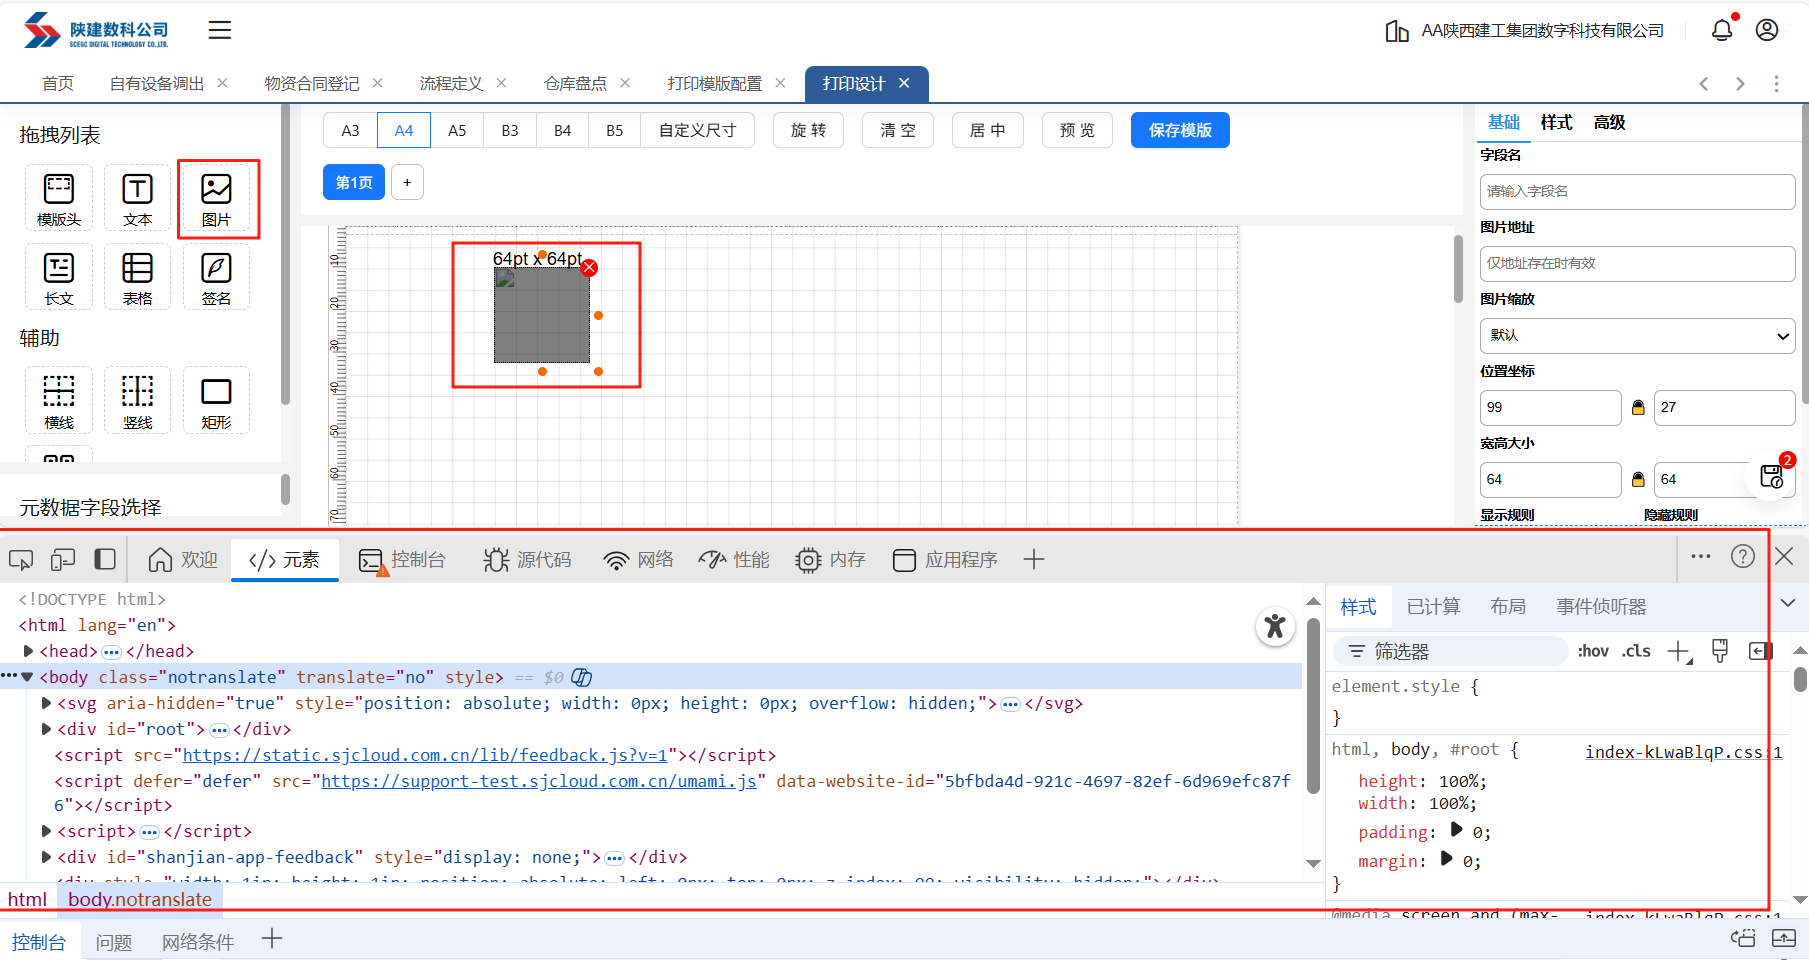Choose the 矩形 rectangle helper shape

216,400
